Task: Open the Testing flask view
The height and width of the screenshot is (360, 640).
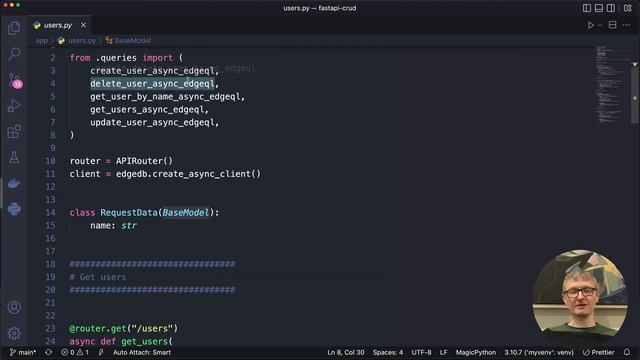Action: [14, 157]
